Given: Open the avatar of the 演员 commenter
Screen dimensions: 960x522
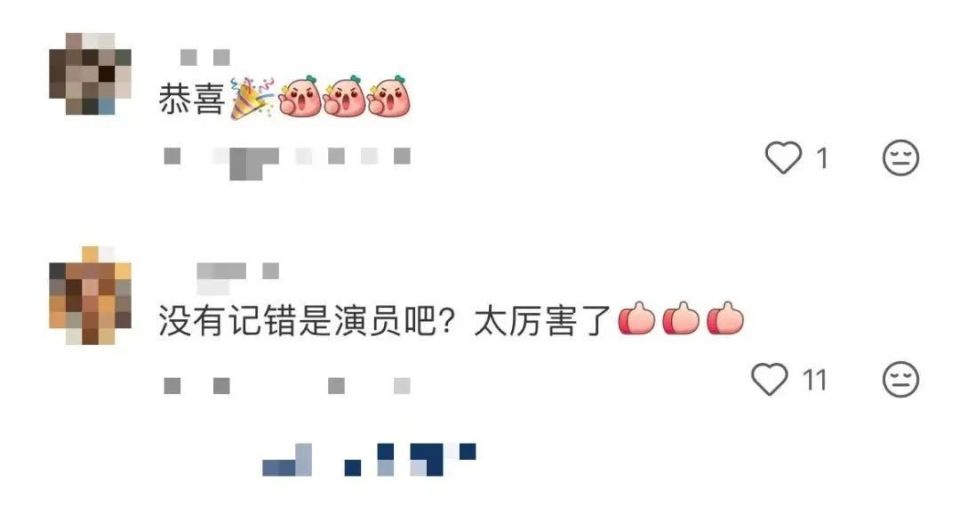Looking at the screenshot, I should pos(90,295).
